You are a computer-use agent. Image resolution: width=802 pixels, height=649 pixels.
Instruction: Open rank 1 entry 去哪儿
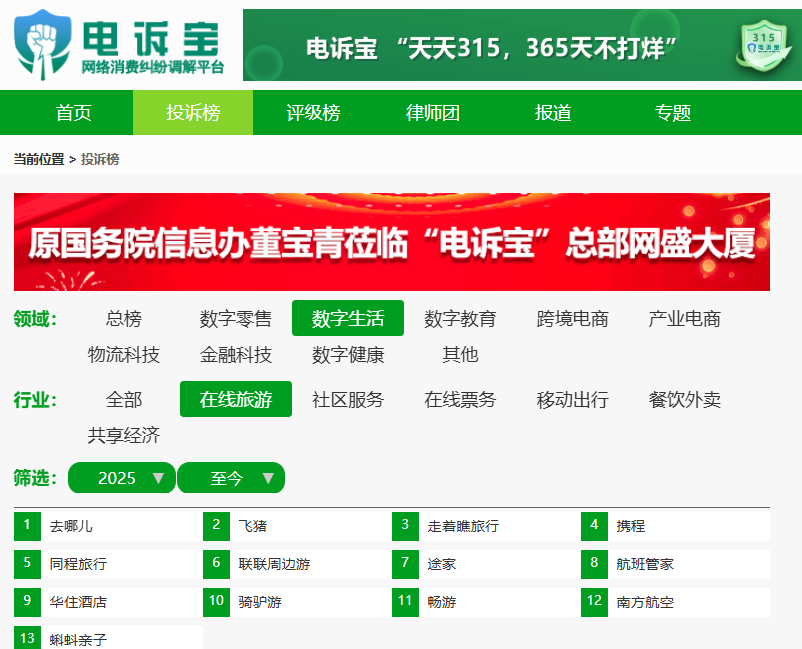pos(108,526)
